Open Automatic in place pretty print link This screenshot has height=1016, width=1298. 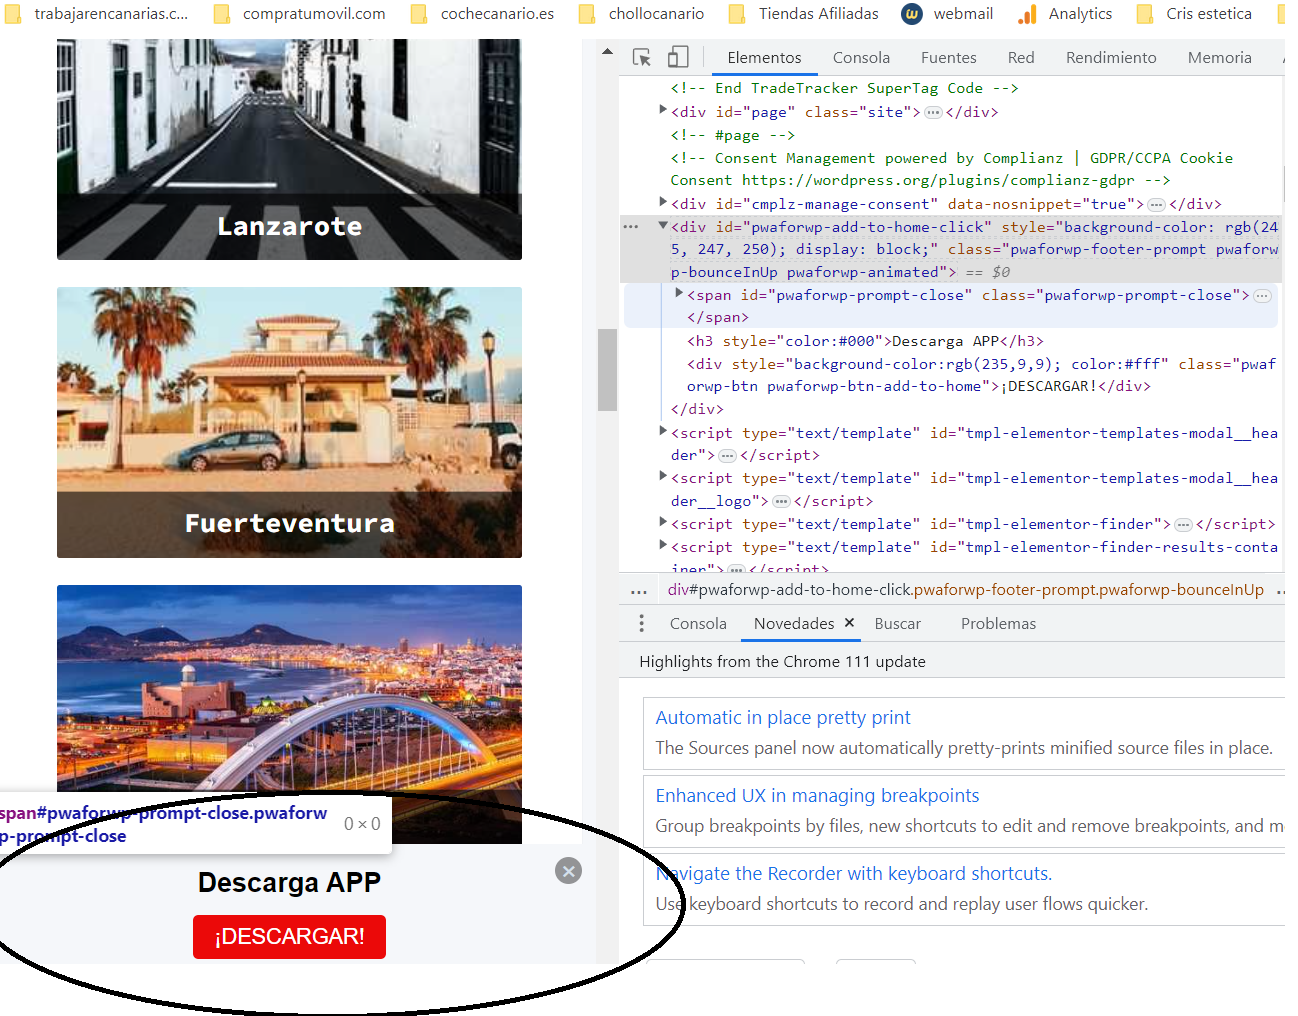783,718
